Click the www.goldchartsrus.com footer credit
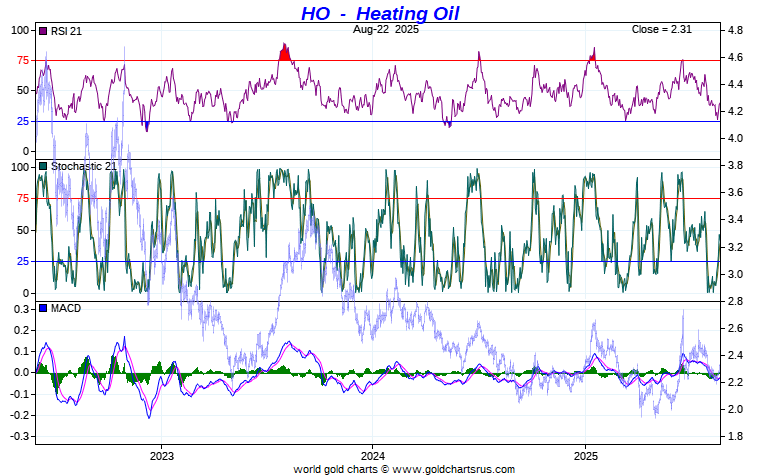 [453, 469]
